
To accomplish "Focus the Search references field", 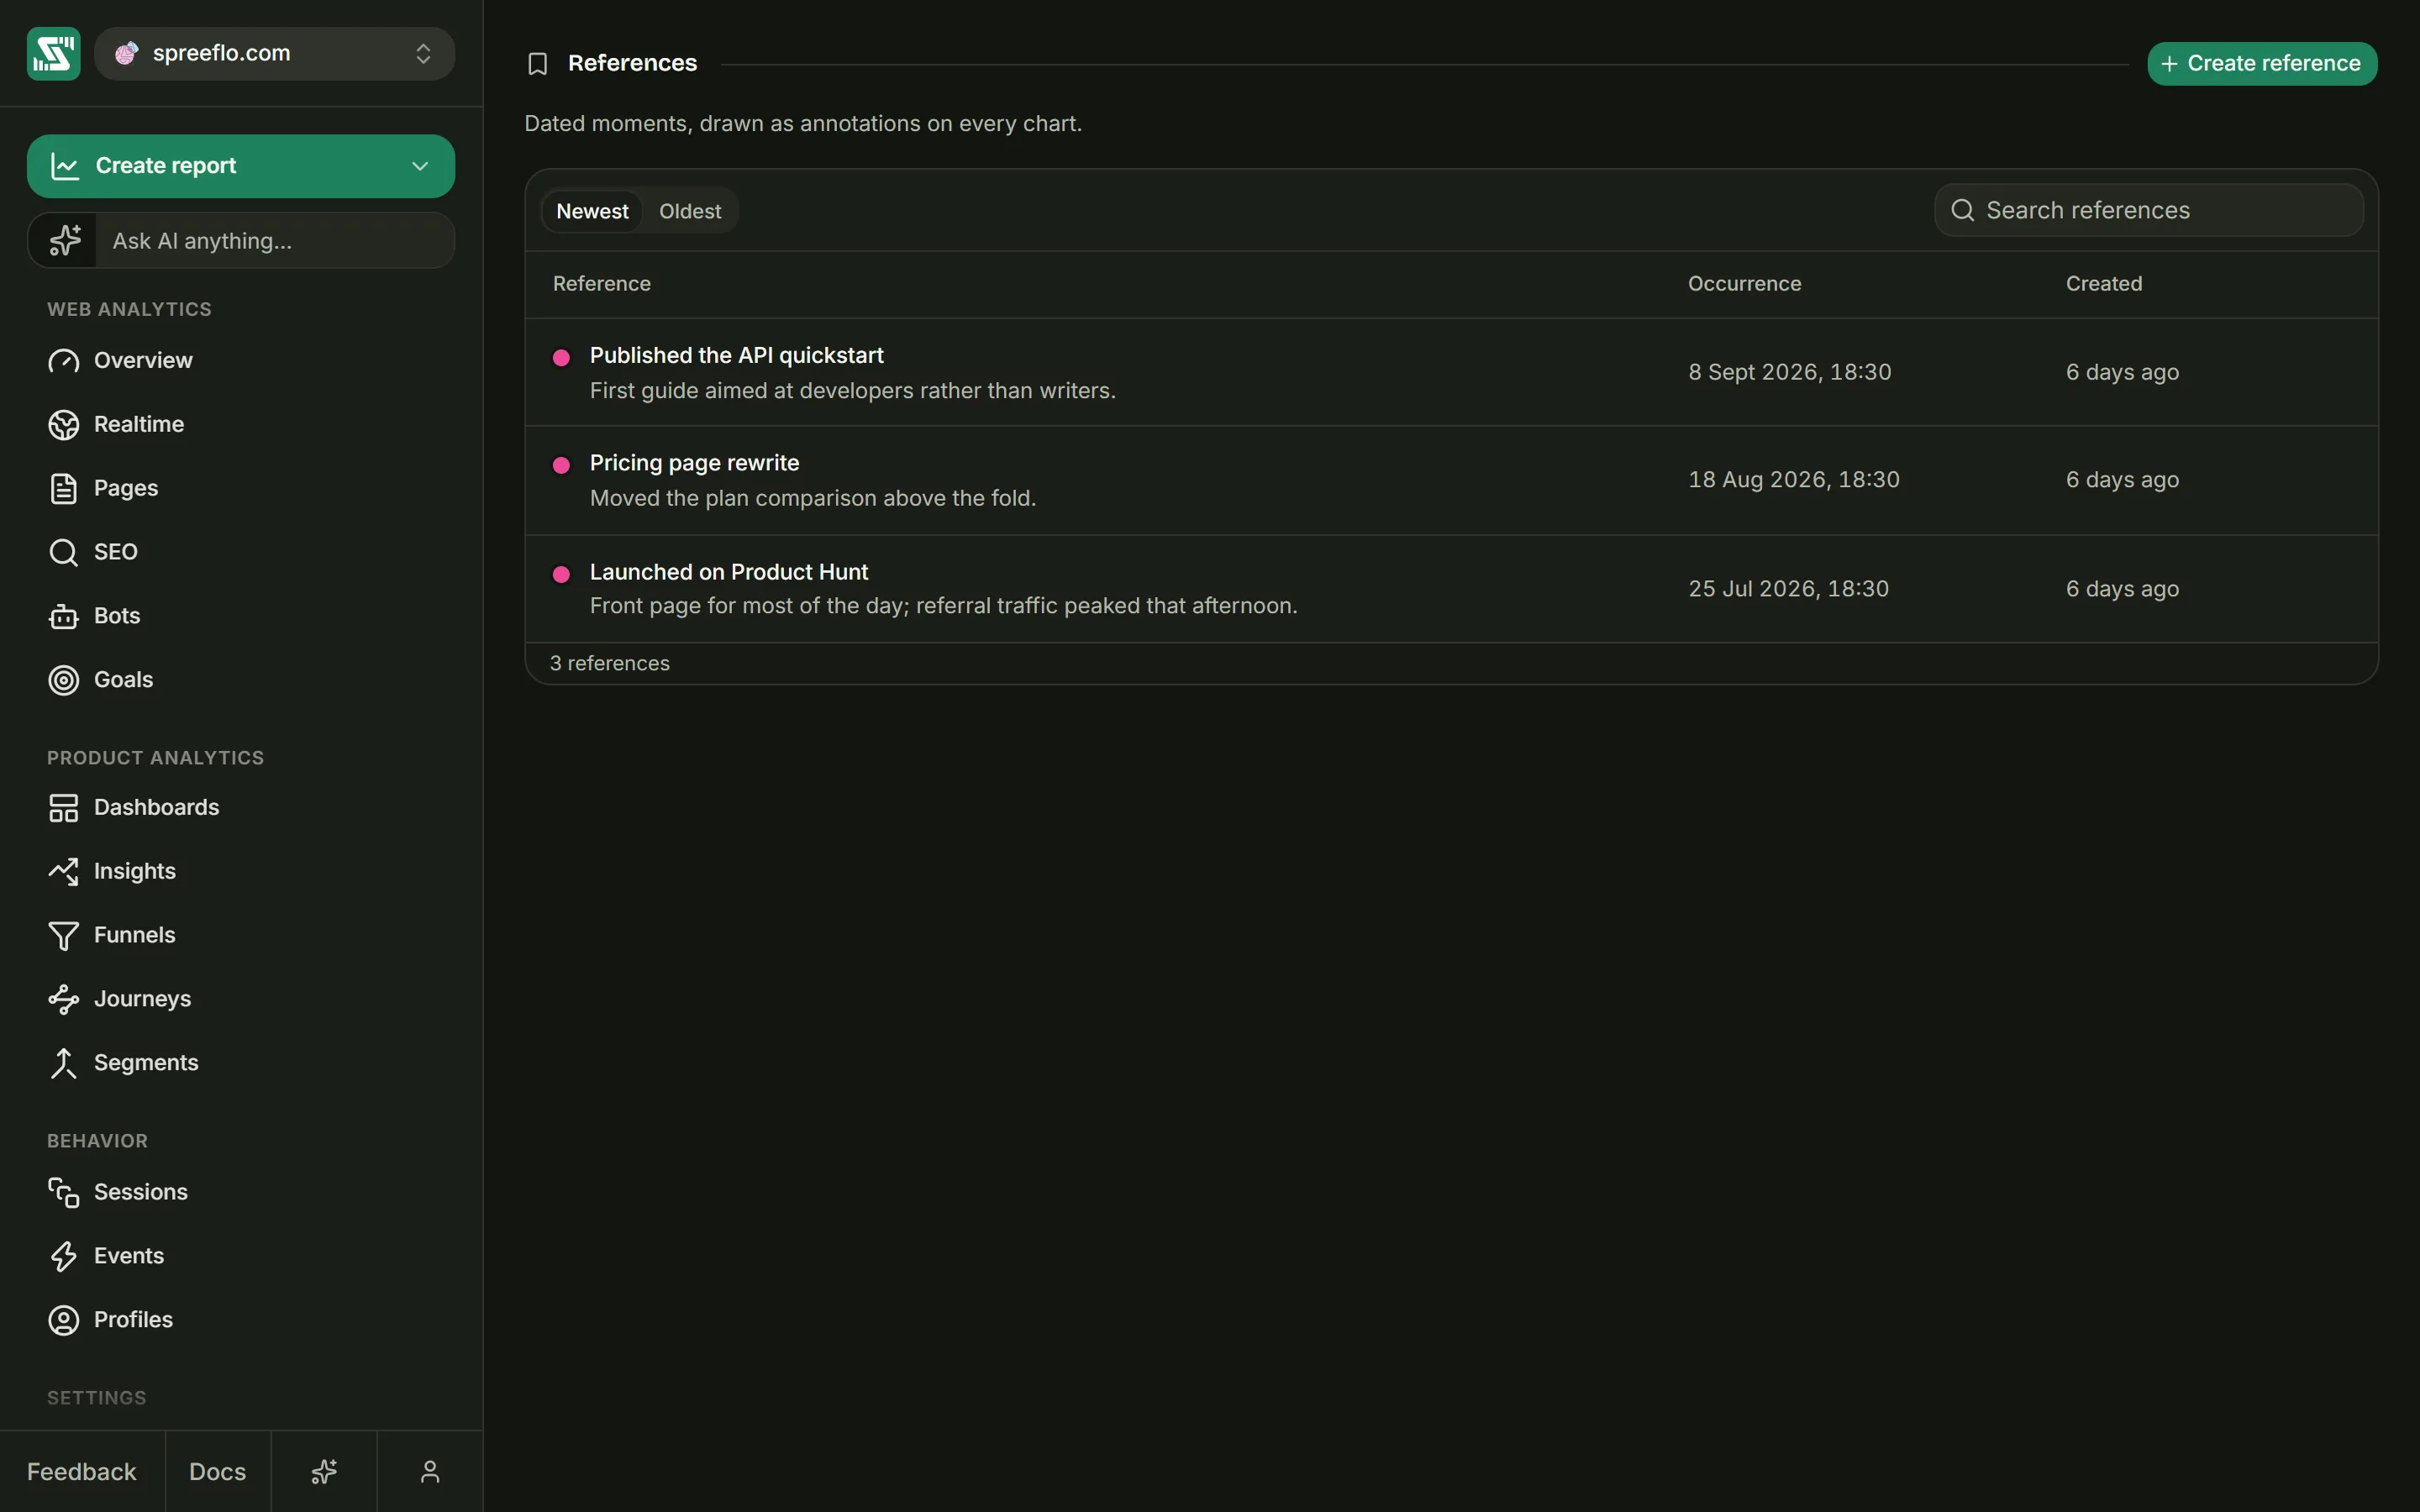I will [2149, 210].
